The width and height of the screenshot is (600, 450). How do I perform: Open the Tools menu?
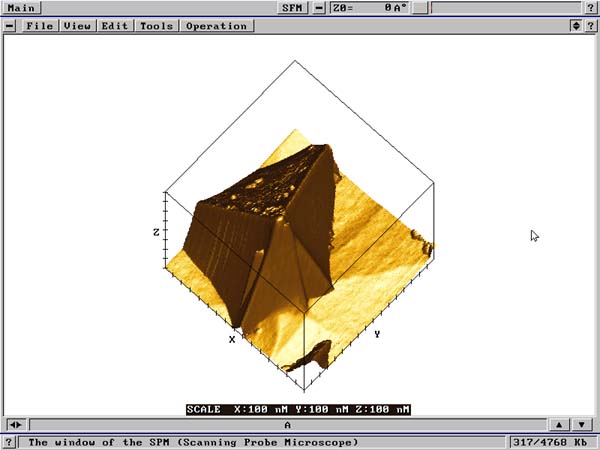pyautogui.click(x=156, y=26)
